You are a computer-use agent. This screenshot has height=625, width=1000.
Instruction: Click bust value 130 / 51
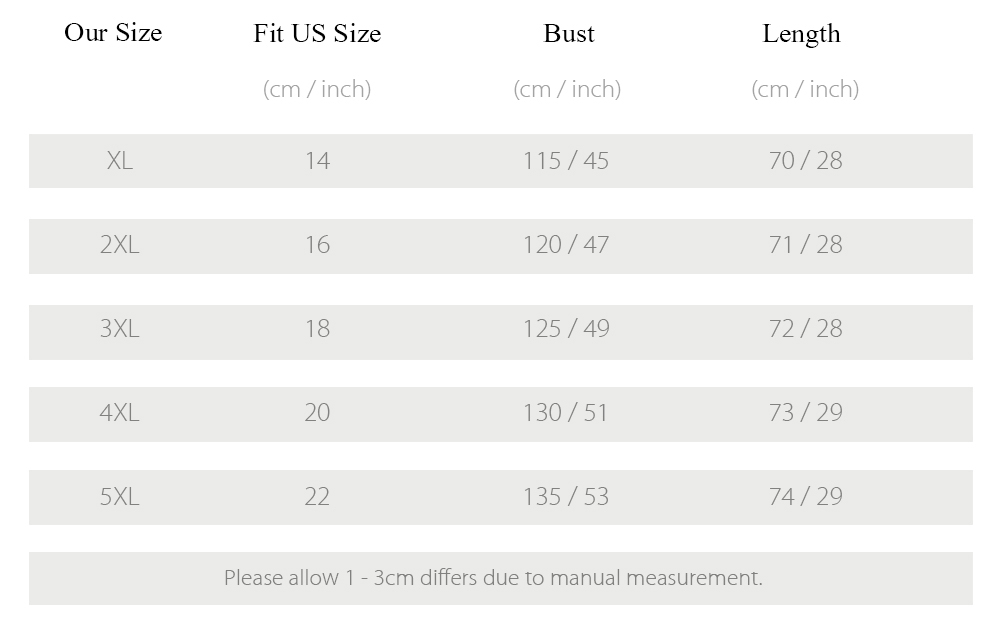pos(566,413)
